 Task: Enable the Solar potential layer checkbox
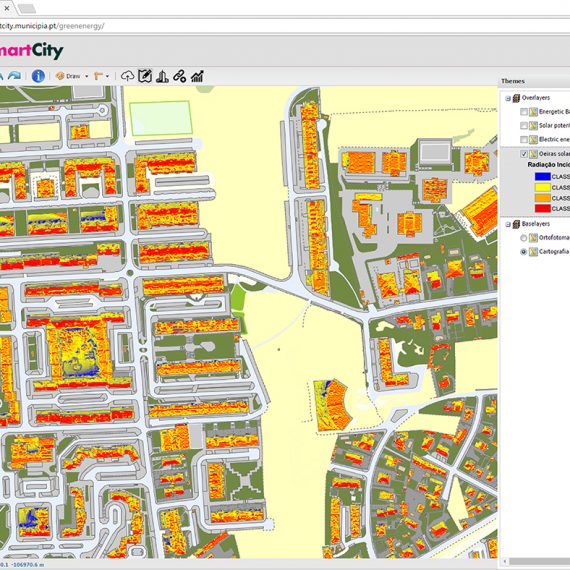[524, 126]
